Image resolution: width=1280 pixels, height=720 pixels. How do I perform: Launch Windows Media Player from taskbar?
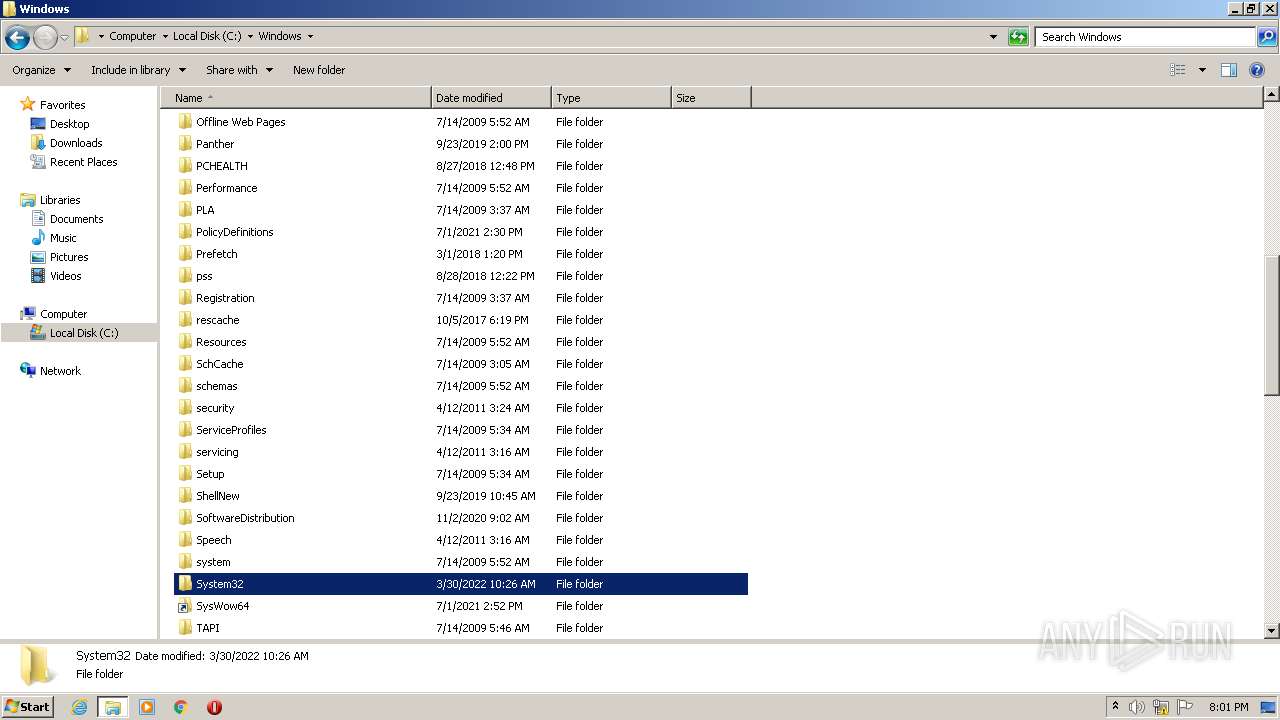point(147,707)
